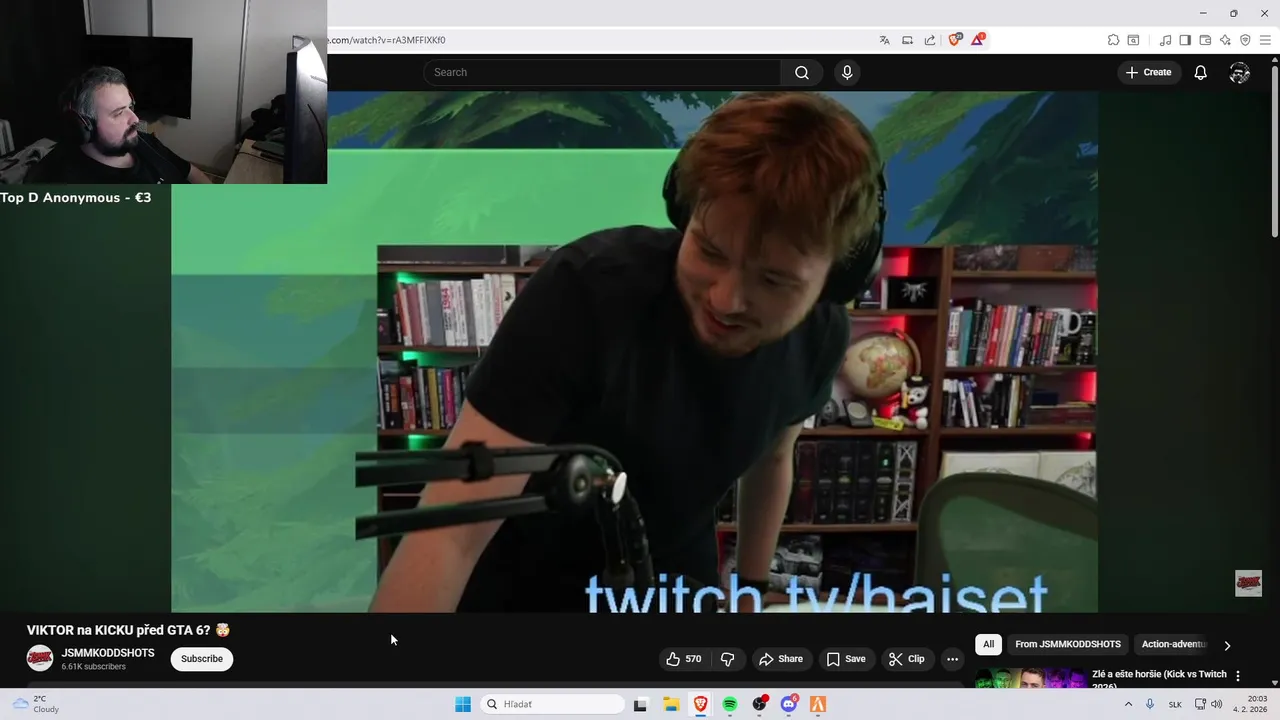Expand the hidden system tray icons chevron
Image resolution: width=1280 pixels, height=720 pixels.
1129,704
